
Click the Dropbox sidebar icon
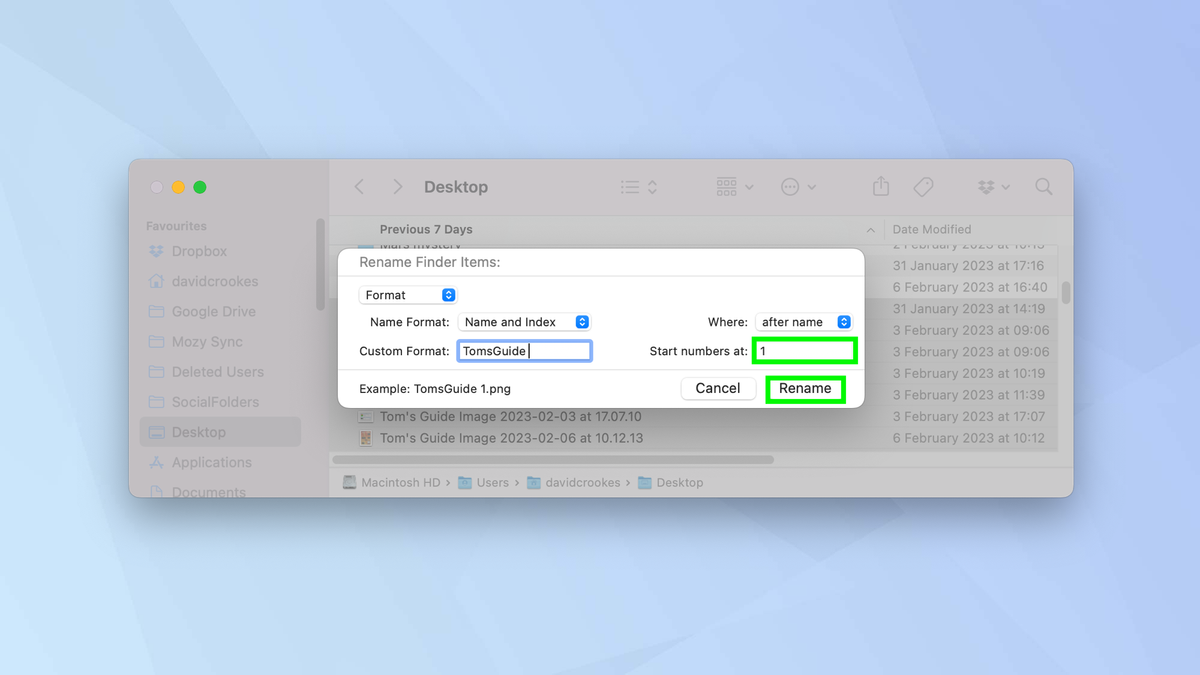(156, 252)
